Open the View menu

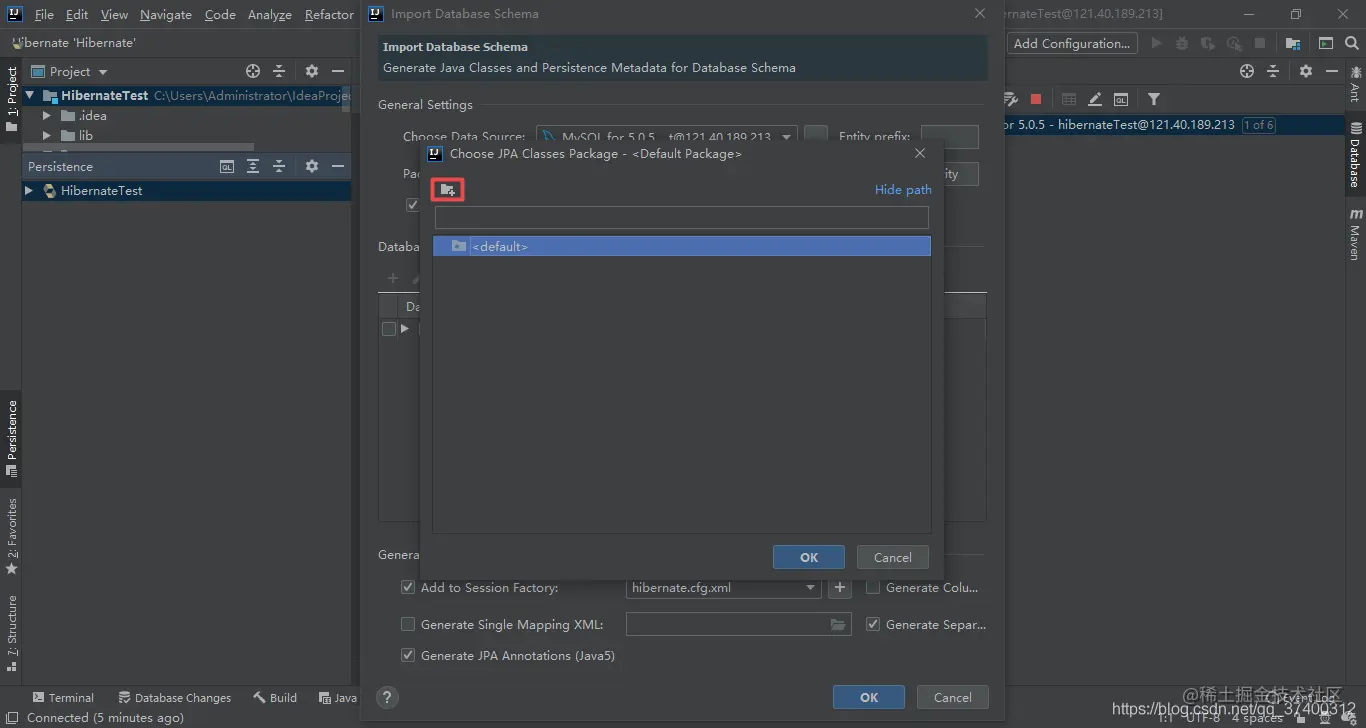coord(115,14)
